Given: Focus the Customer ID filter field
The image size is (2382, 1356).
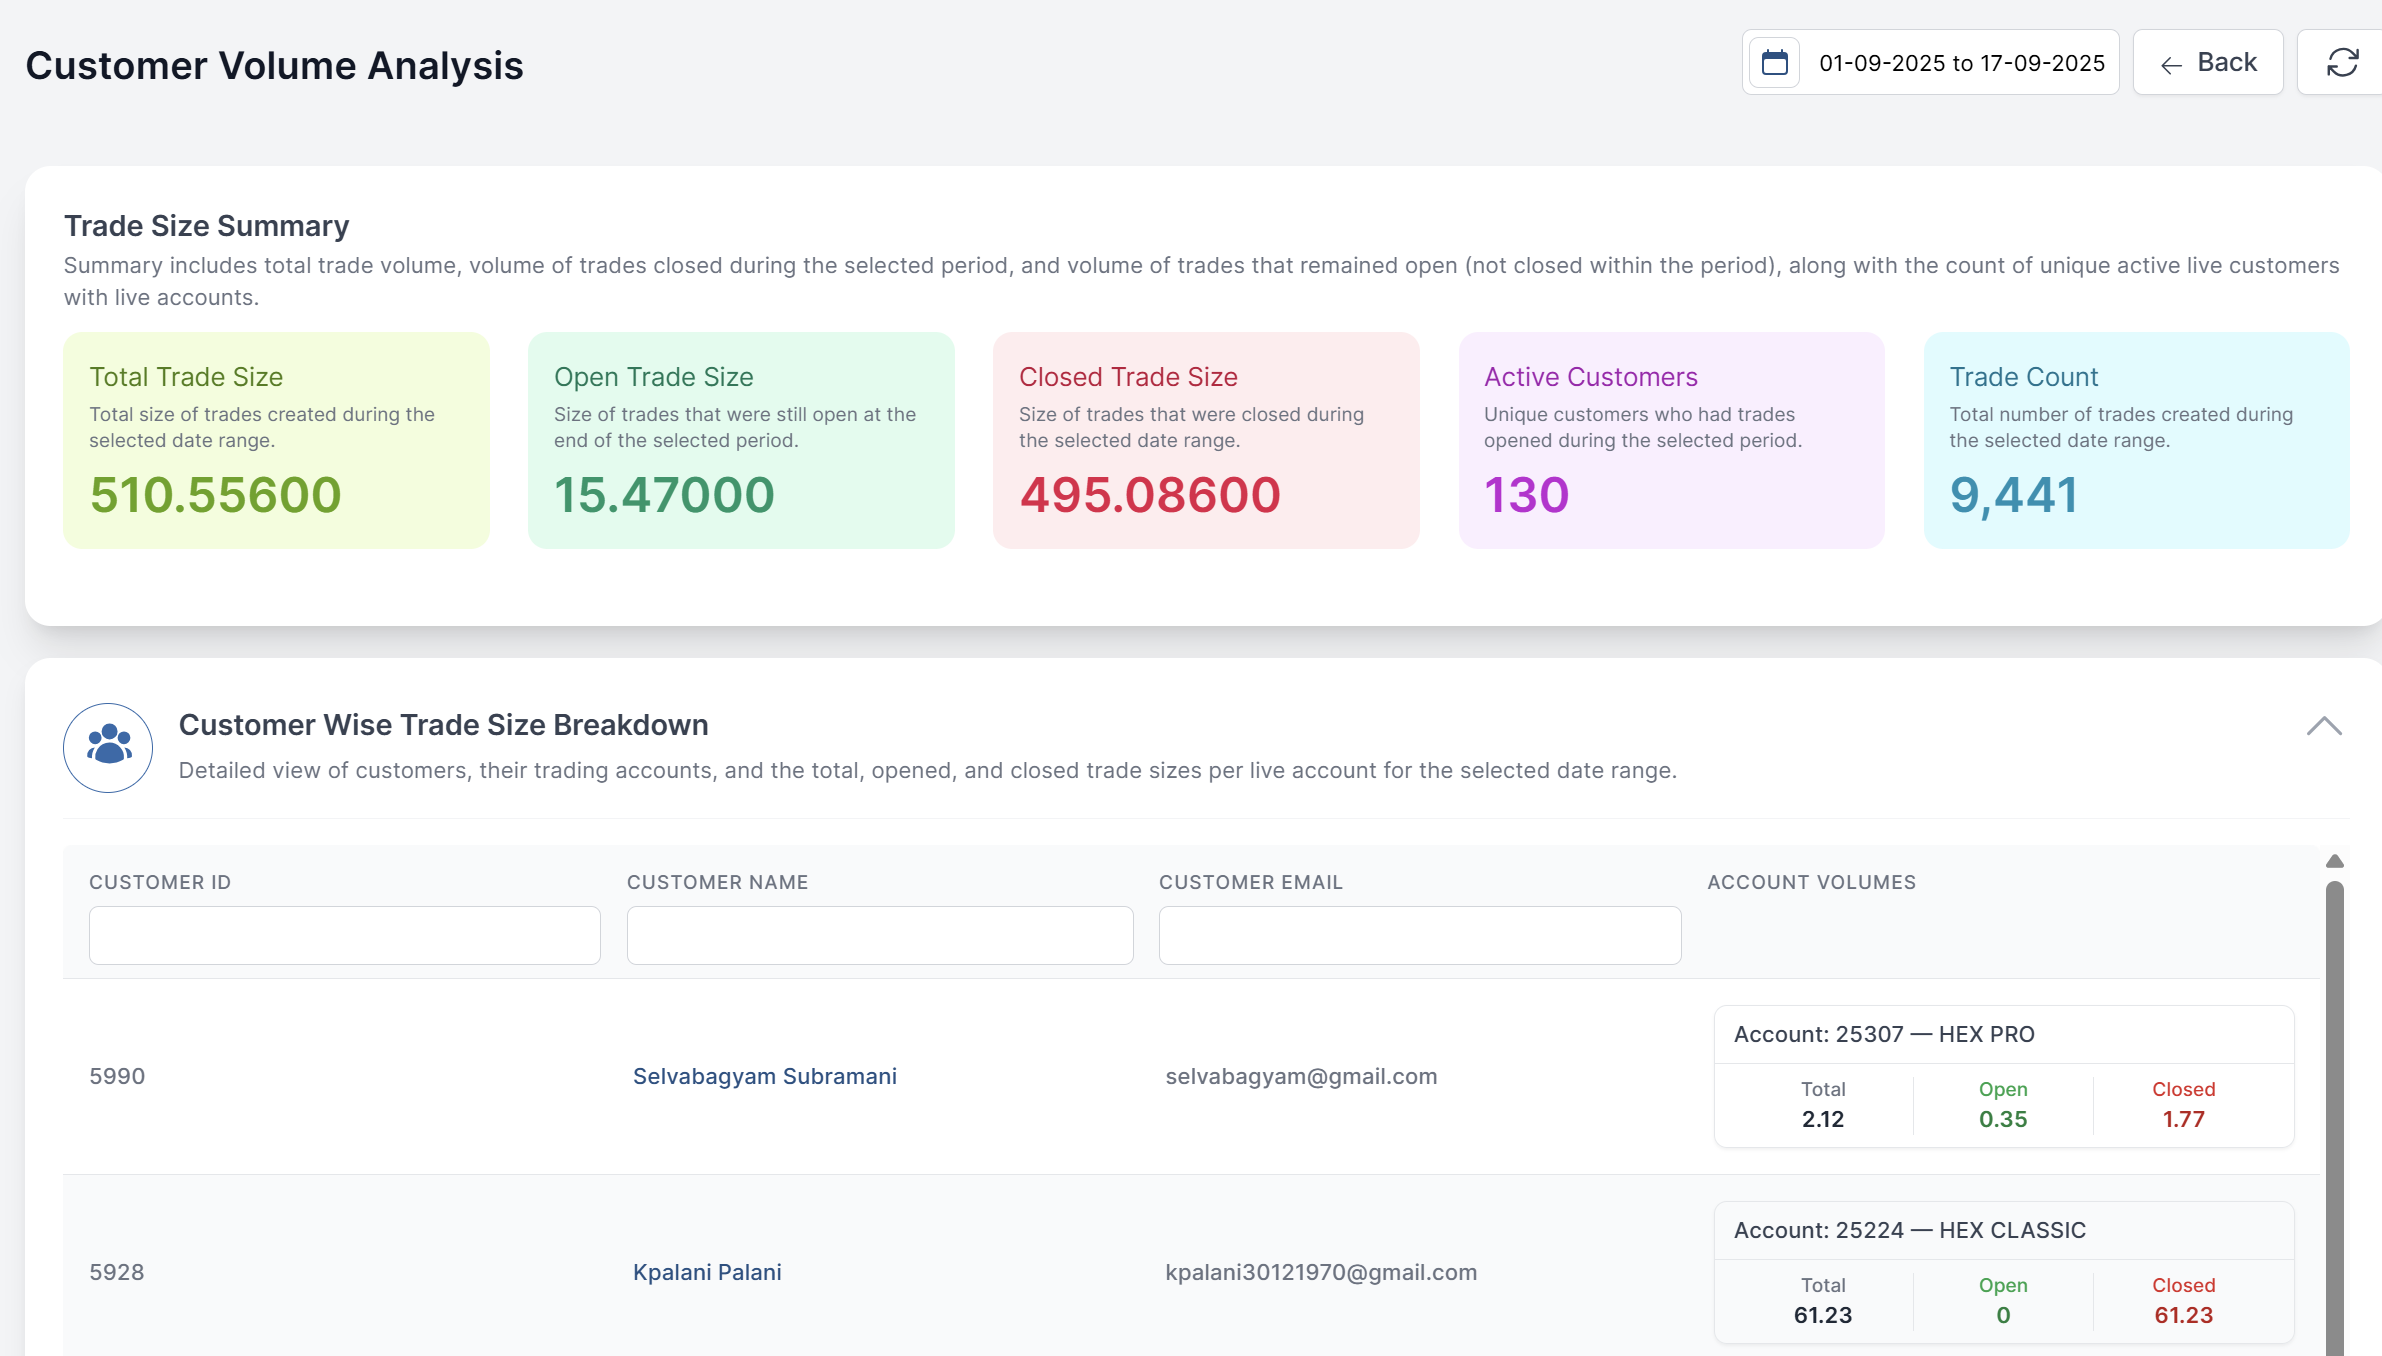Looking at the screenshot, I should 345,935.
